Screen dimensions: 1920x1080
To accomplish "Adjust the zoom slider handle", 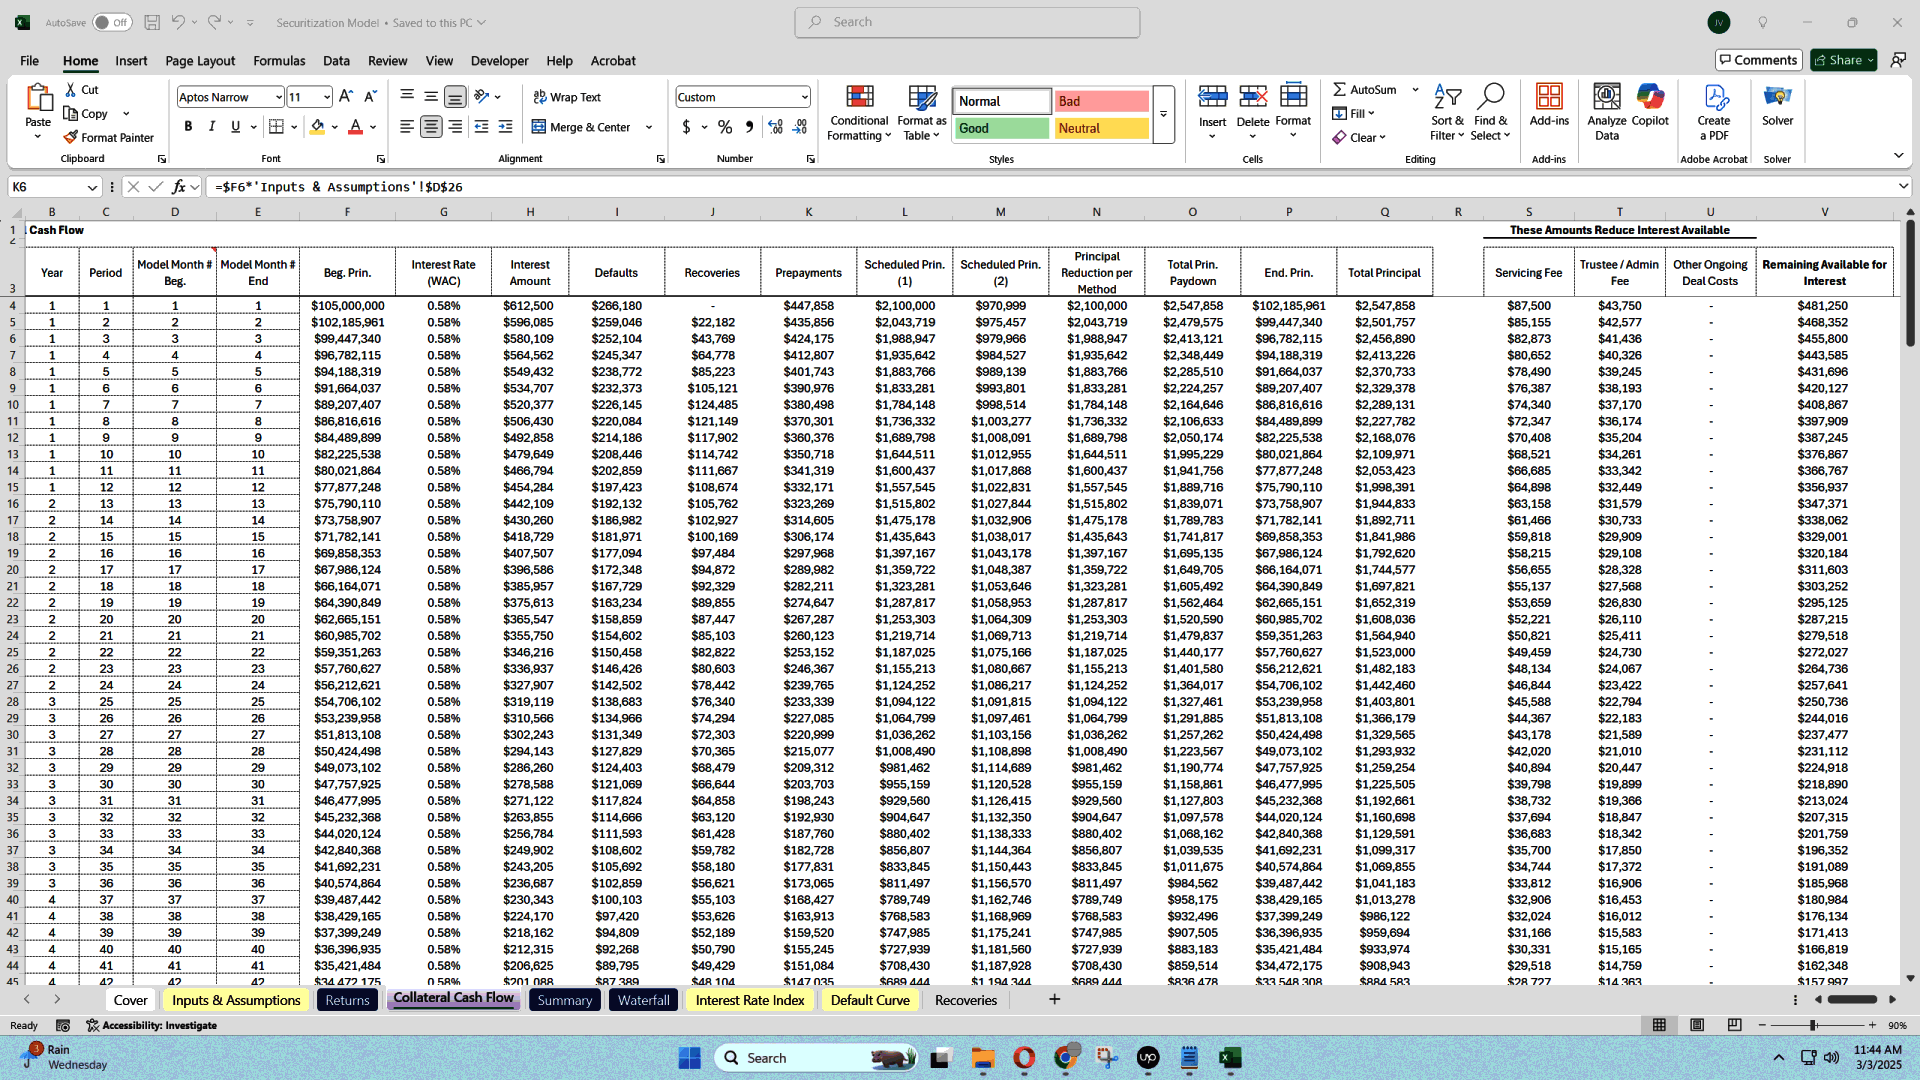I will click(x=1813, y=1026).
